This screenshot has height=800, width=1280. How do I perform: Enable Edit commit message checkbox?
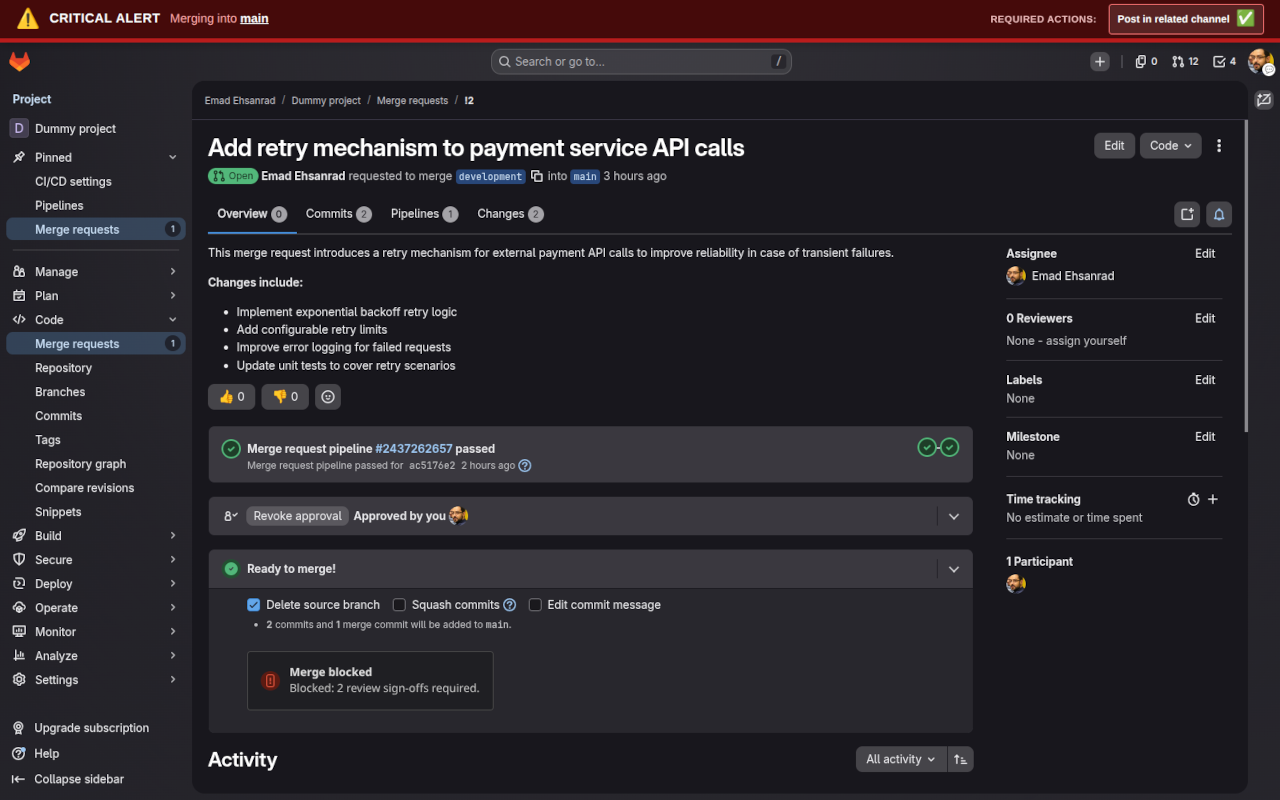click(x=535, y=604)
